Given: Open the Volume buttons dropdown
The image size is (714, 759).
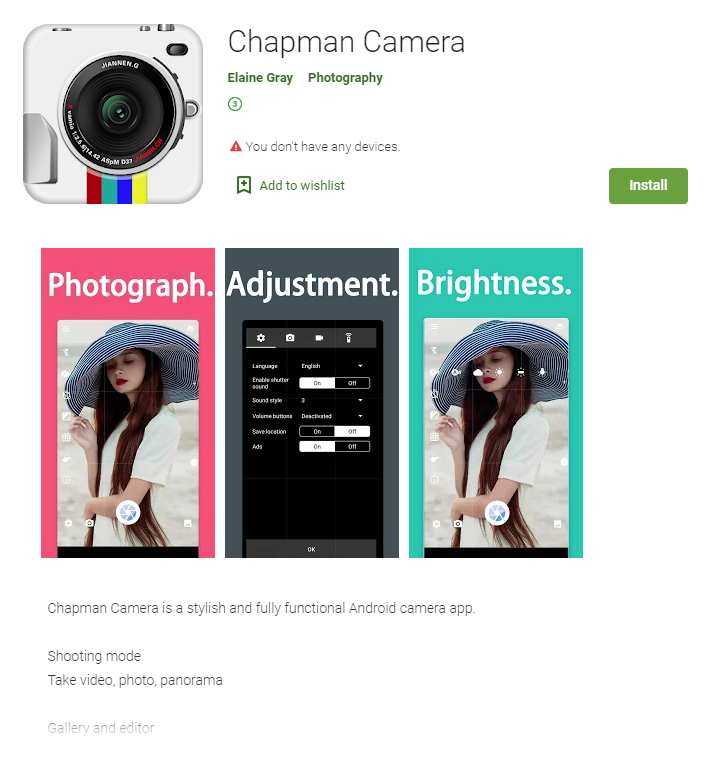Looking at the screenshot, I should pyautogui.click(x=332, y=416).
